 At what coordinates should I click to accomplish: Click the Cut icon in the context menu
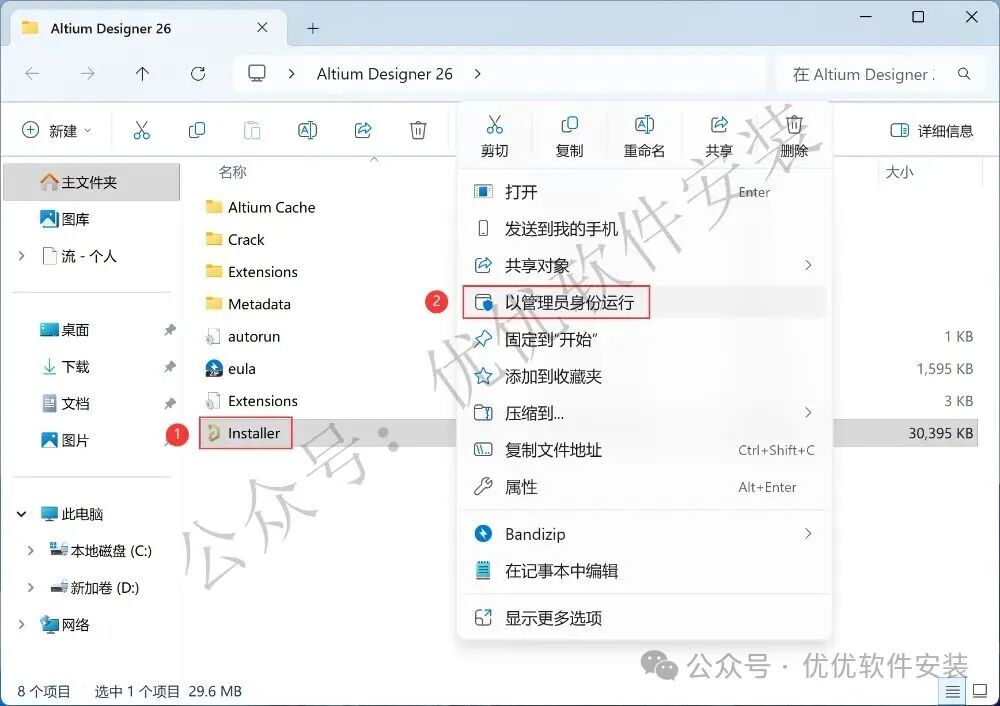tap(494, 124)
